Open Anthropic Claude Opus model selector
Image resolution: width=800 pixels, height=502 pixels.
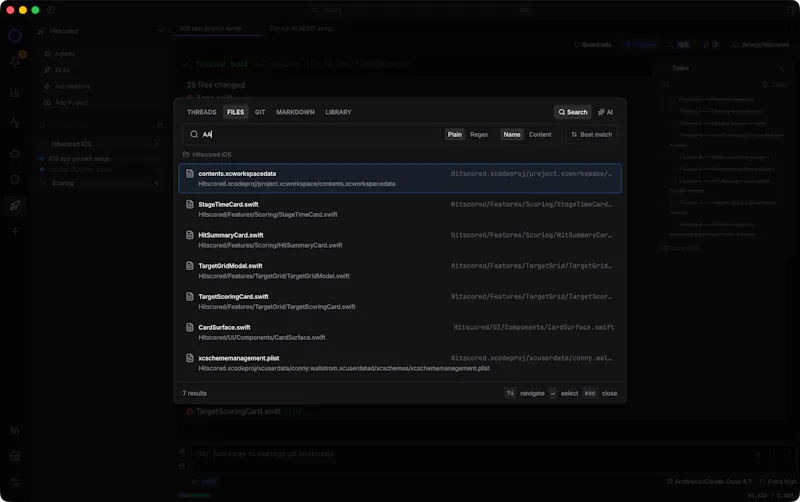709,482
